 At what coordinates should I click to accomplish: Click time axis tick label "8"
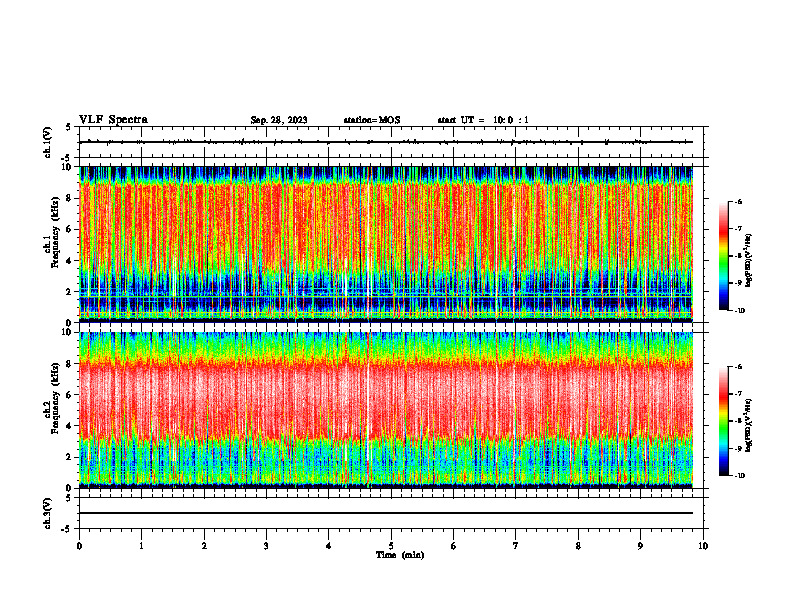coord(578,546)
